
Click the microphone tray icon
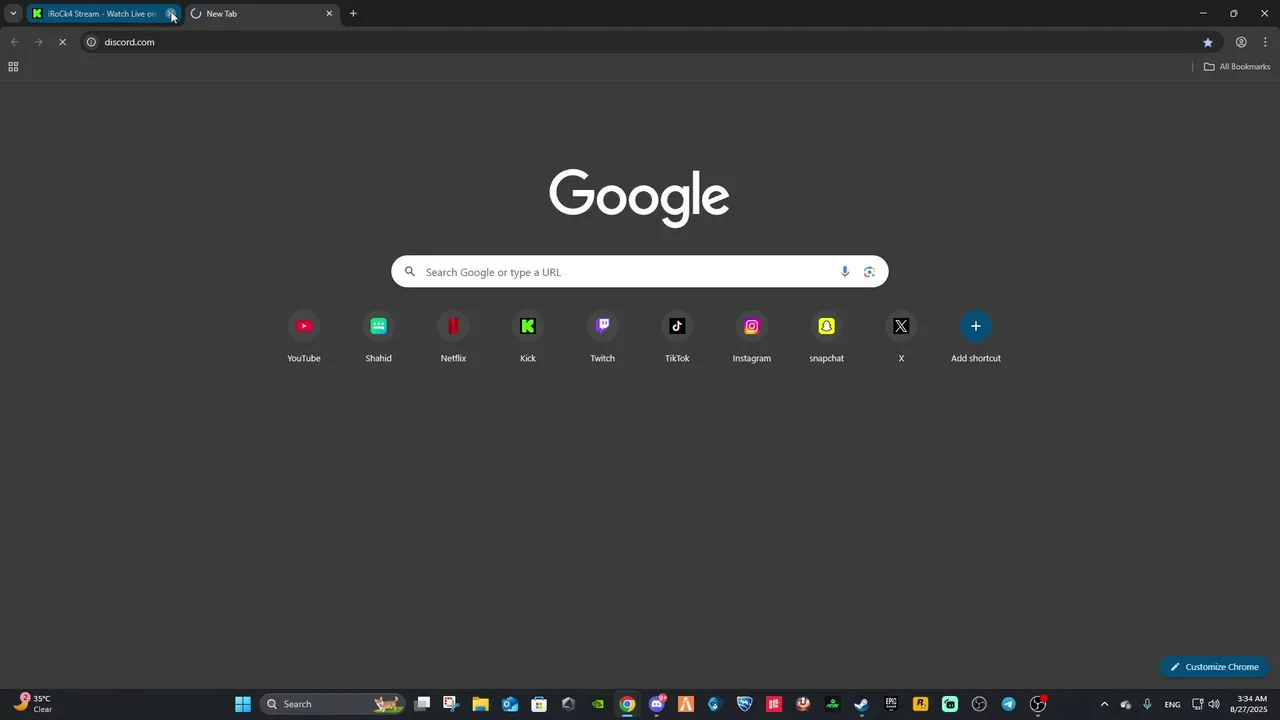click(x=1147, y=704)
